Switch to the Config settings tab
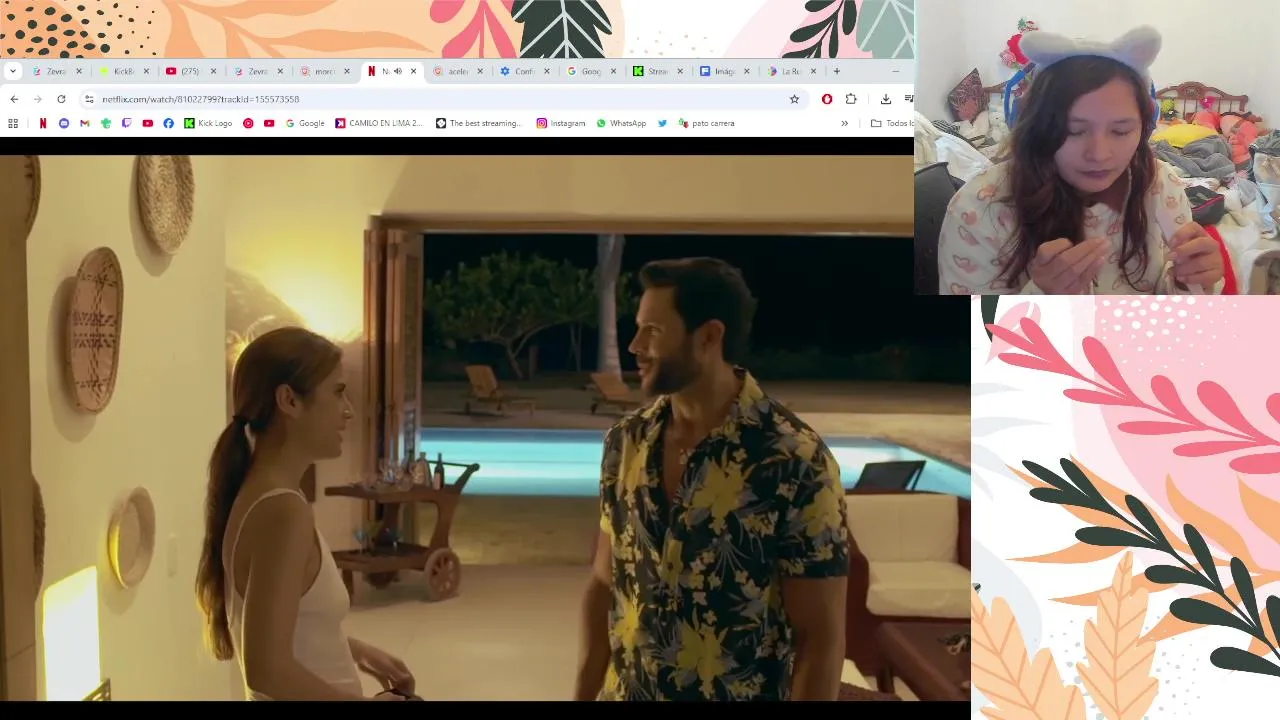1280x720 pixels. coord(525,71)
